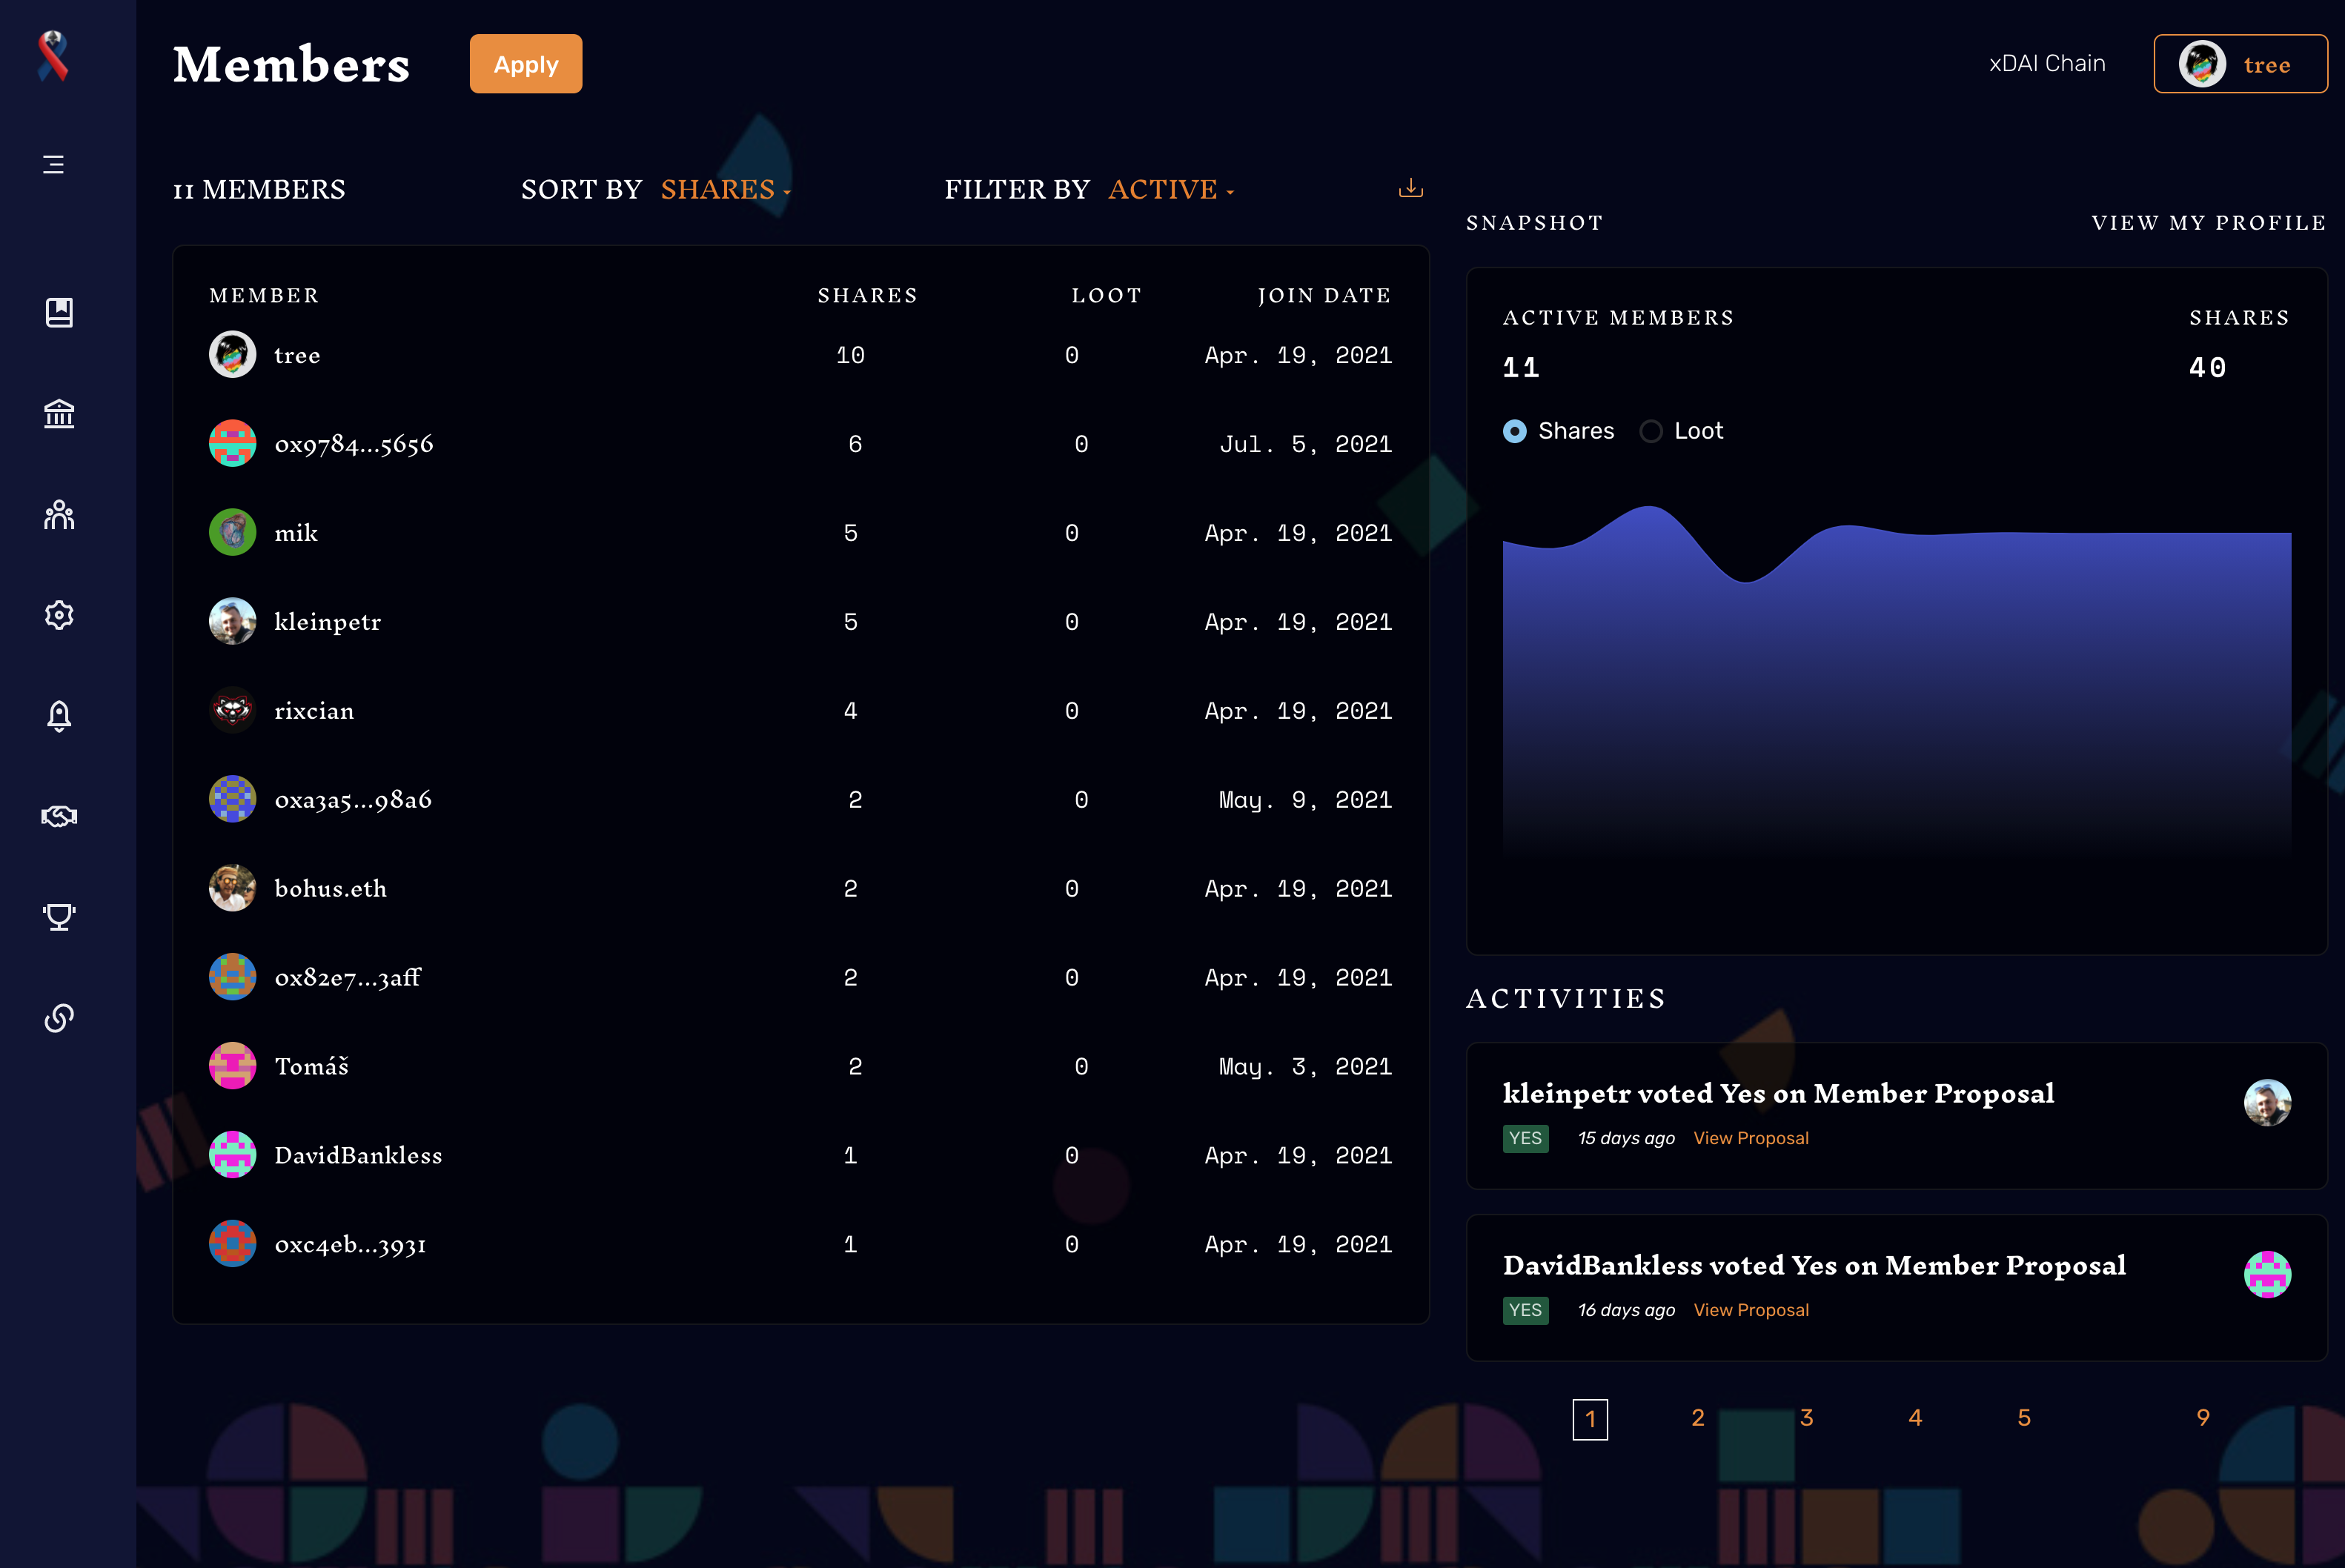Select member name bohus.eth
The image size is (2345, 1568).
coord(330,889)
